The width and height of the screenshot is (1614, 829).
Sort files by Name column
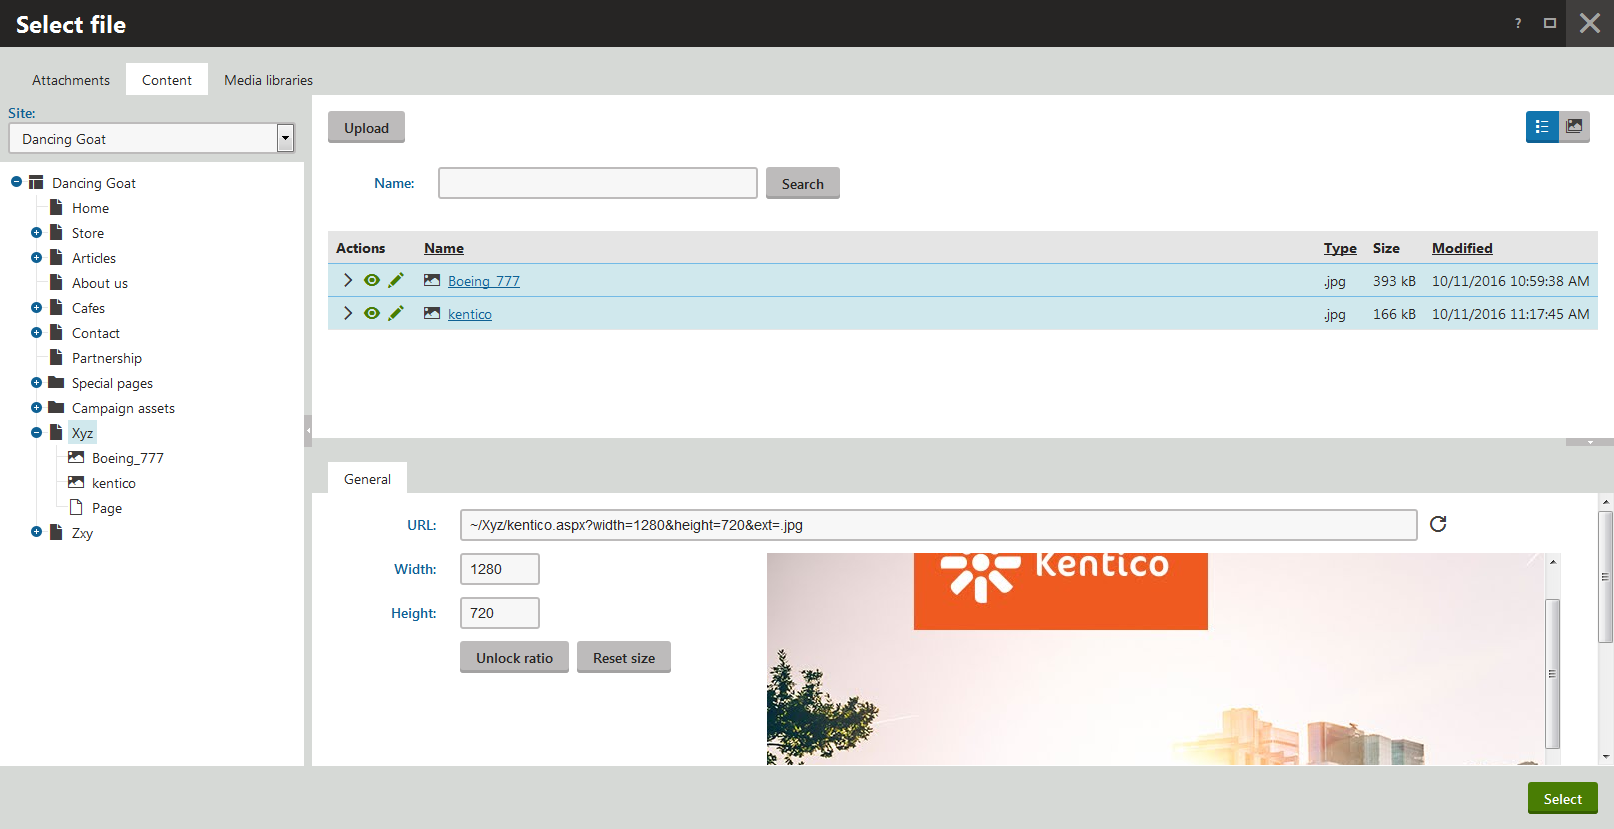pos(444,248)
